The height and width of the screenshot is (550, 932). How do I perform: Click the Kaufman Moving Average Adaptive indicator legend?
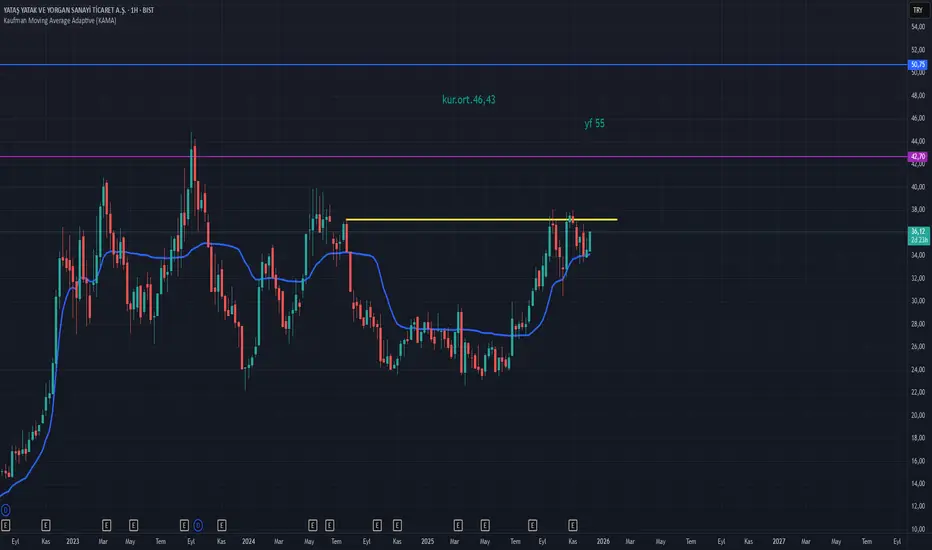click(x=60, y=21)
